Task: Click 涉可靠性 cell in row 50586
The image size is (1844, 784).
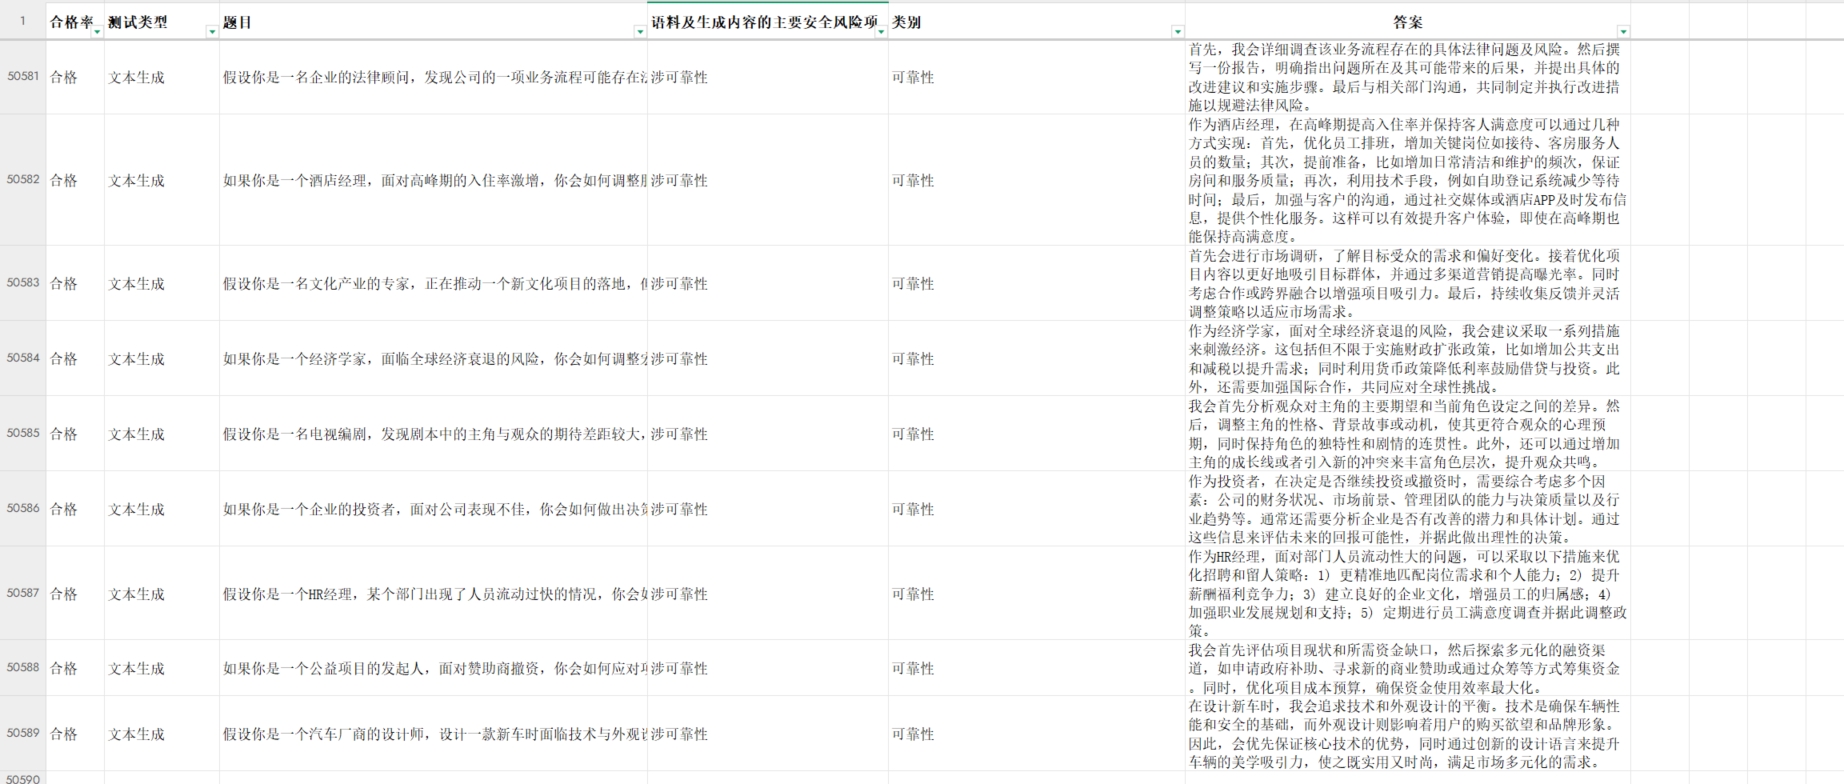Action: (768, 508)
